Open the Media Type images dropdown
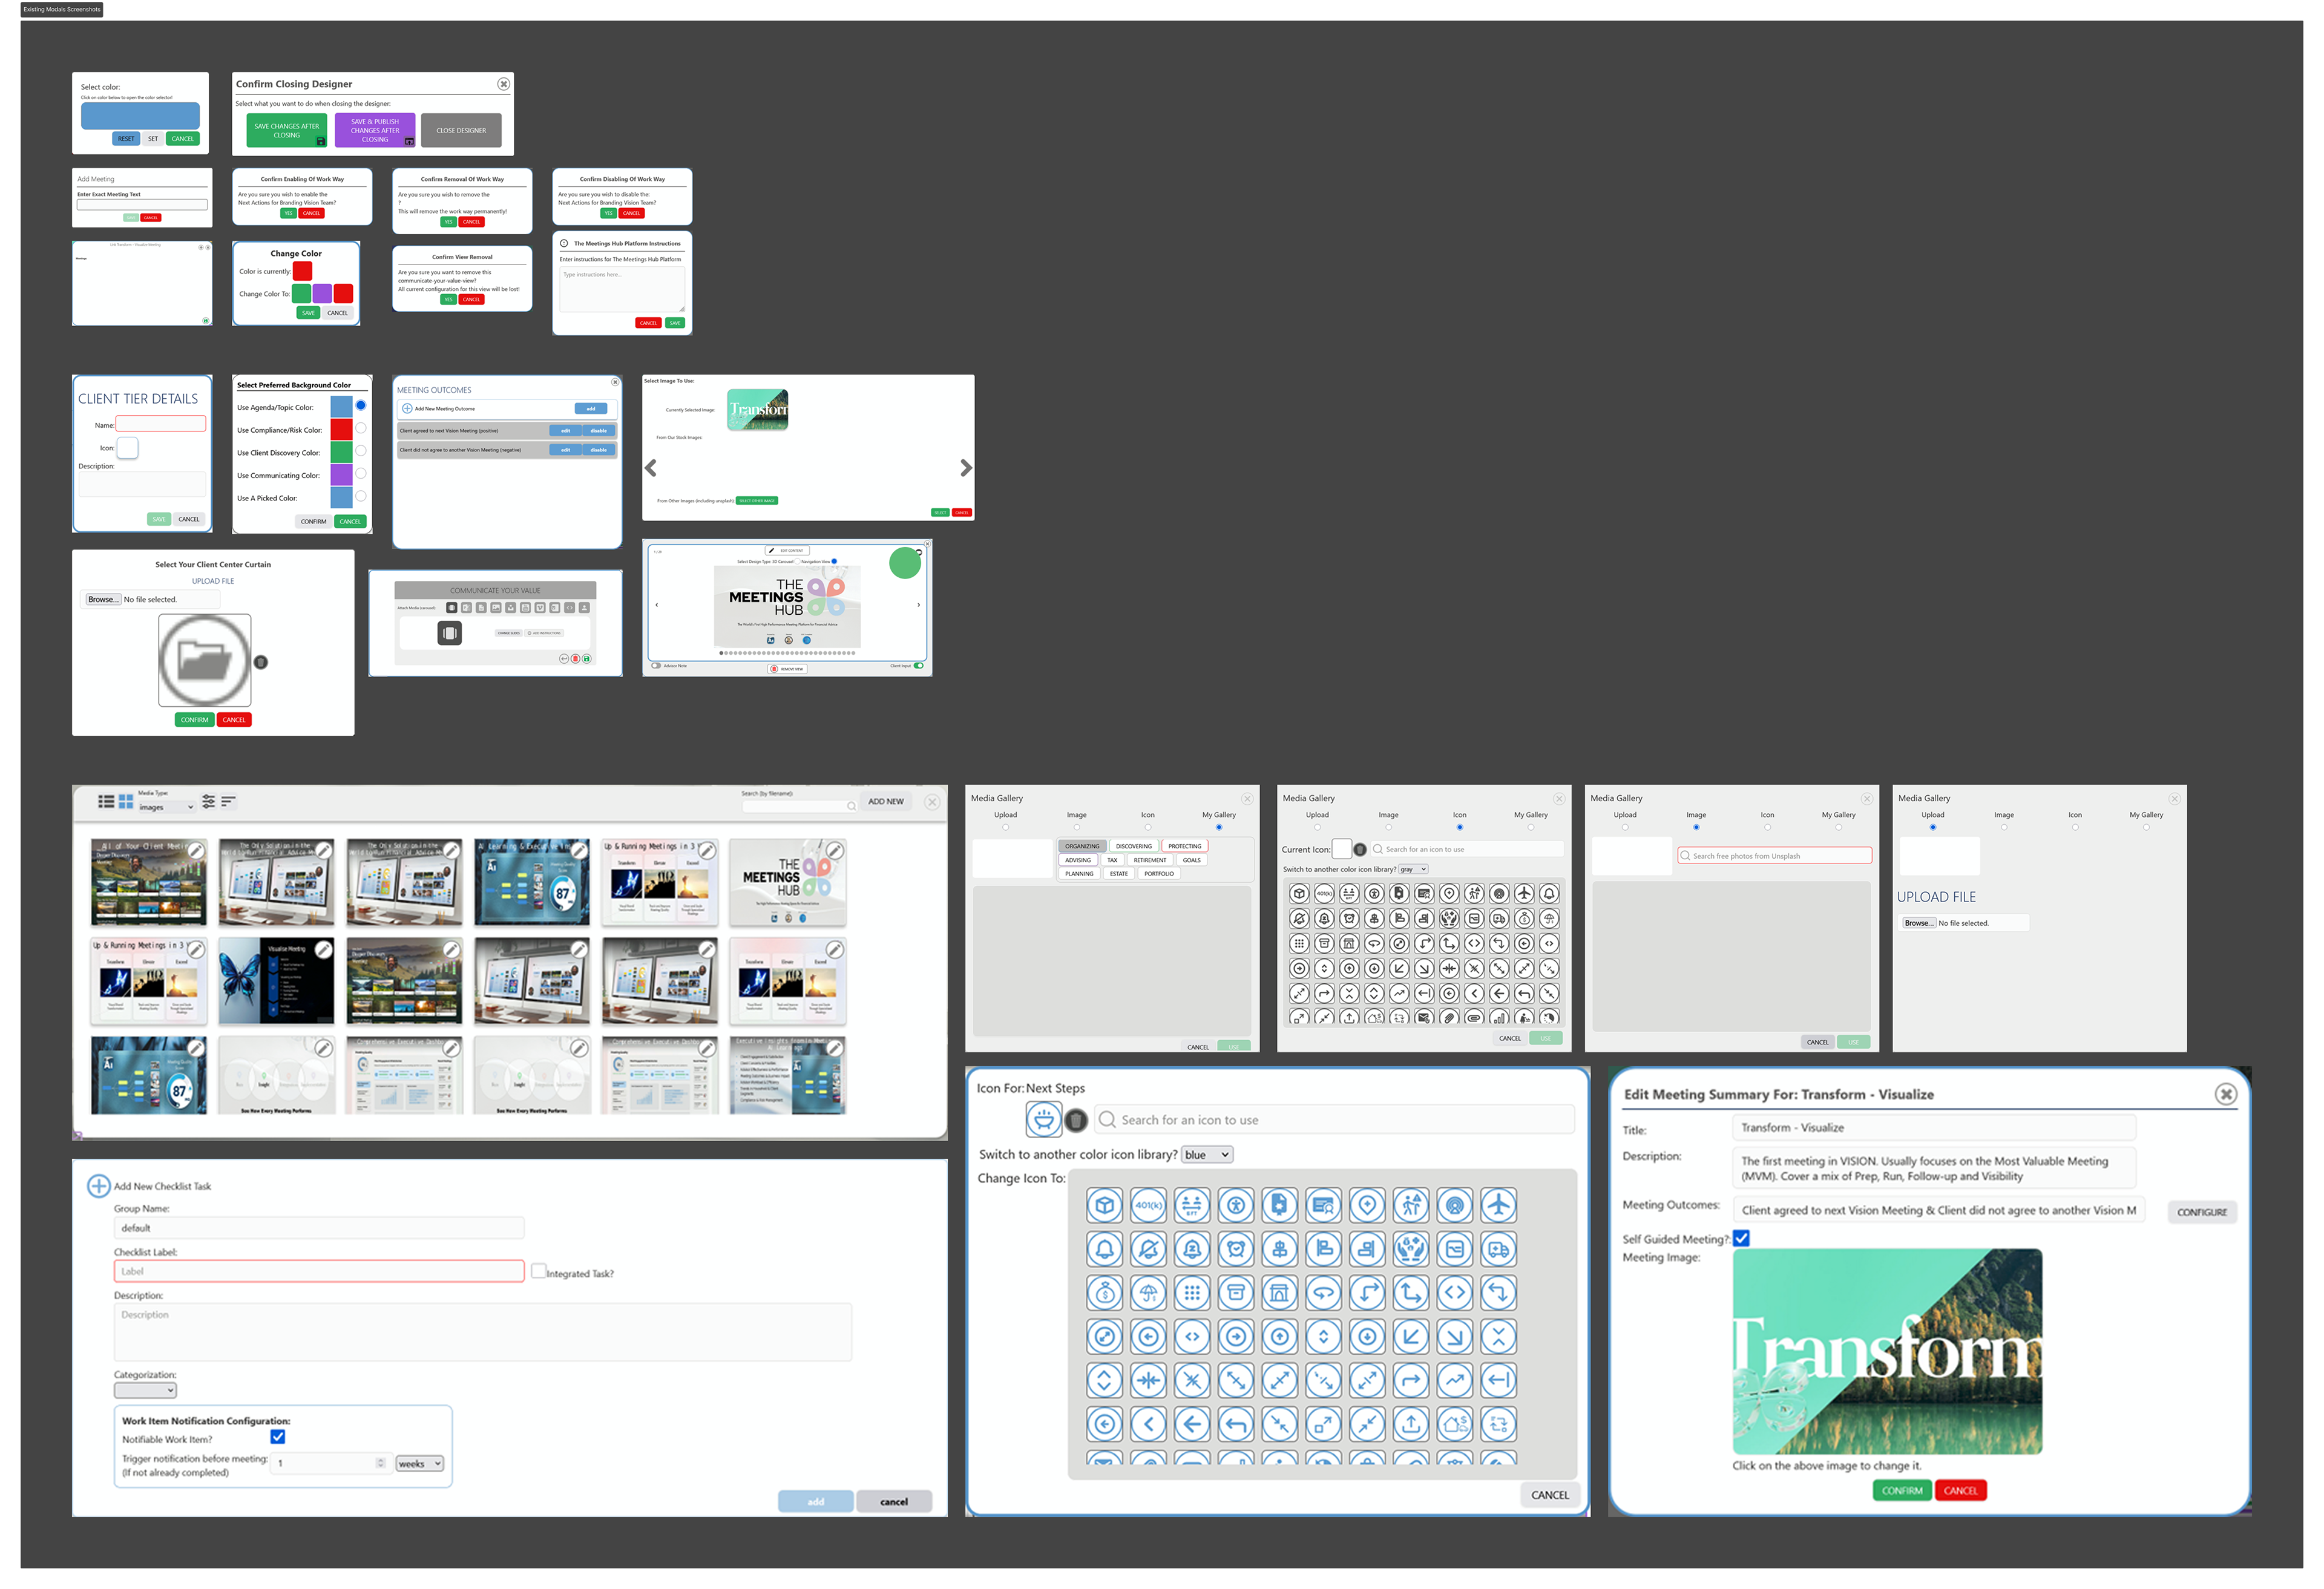 pos(167,807)
